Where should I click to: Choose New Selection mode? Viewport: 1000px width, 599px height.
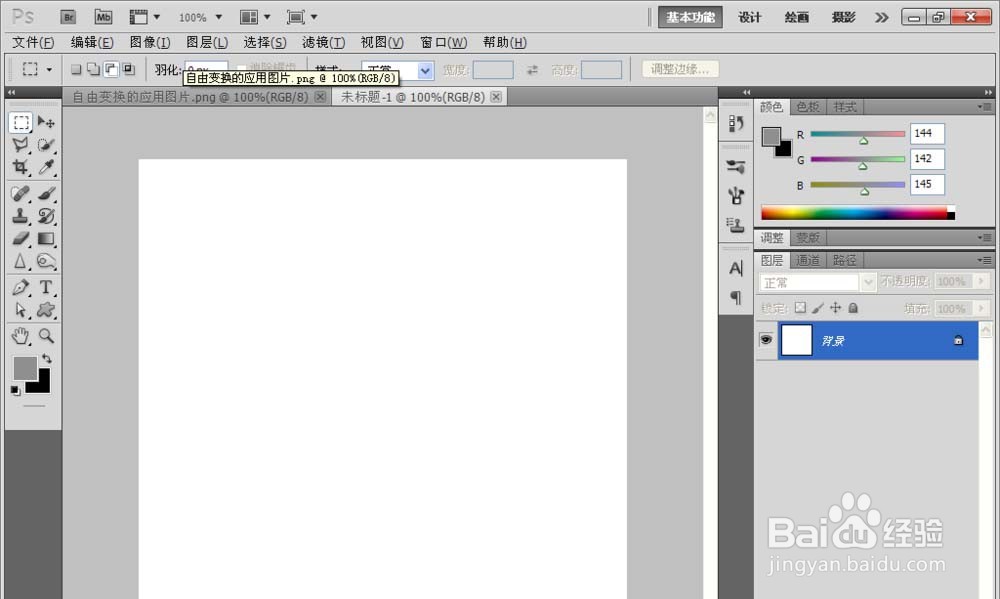point(76,69)
